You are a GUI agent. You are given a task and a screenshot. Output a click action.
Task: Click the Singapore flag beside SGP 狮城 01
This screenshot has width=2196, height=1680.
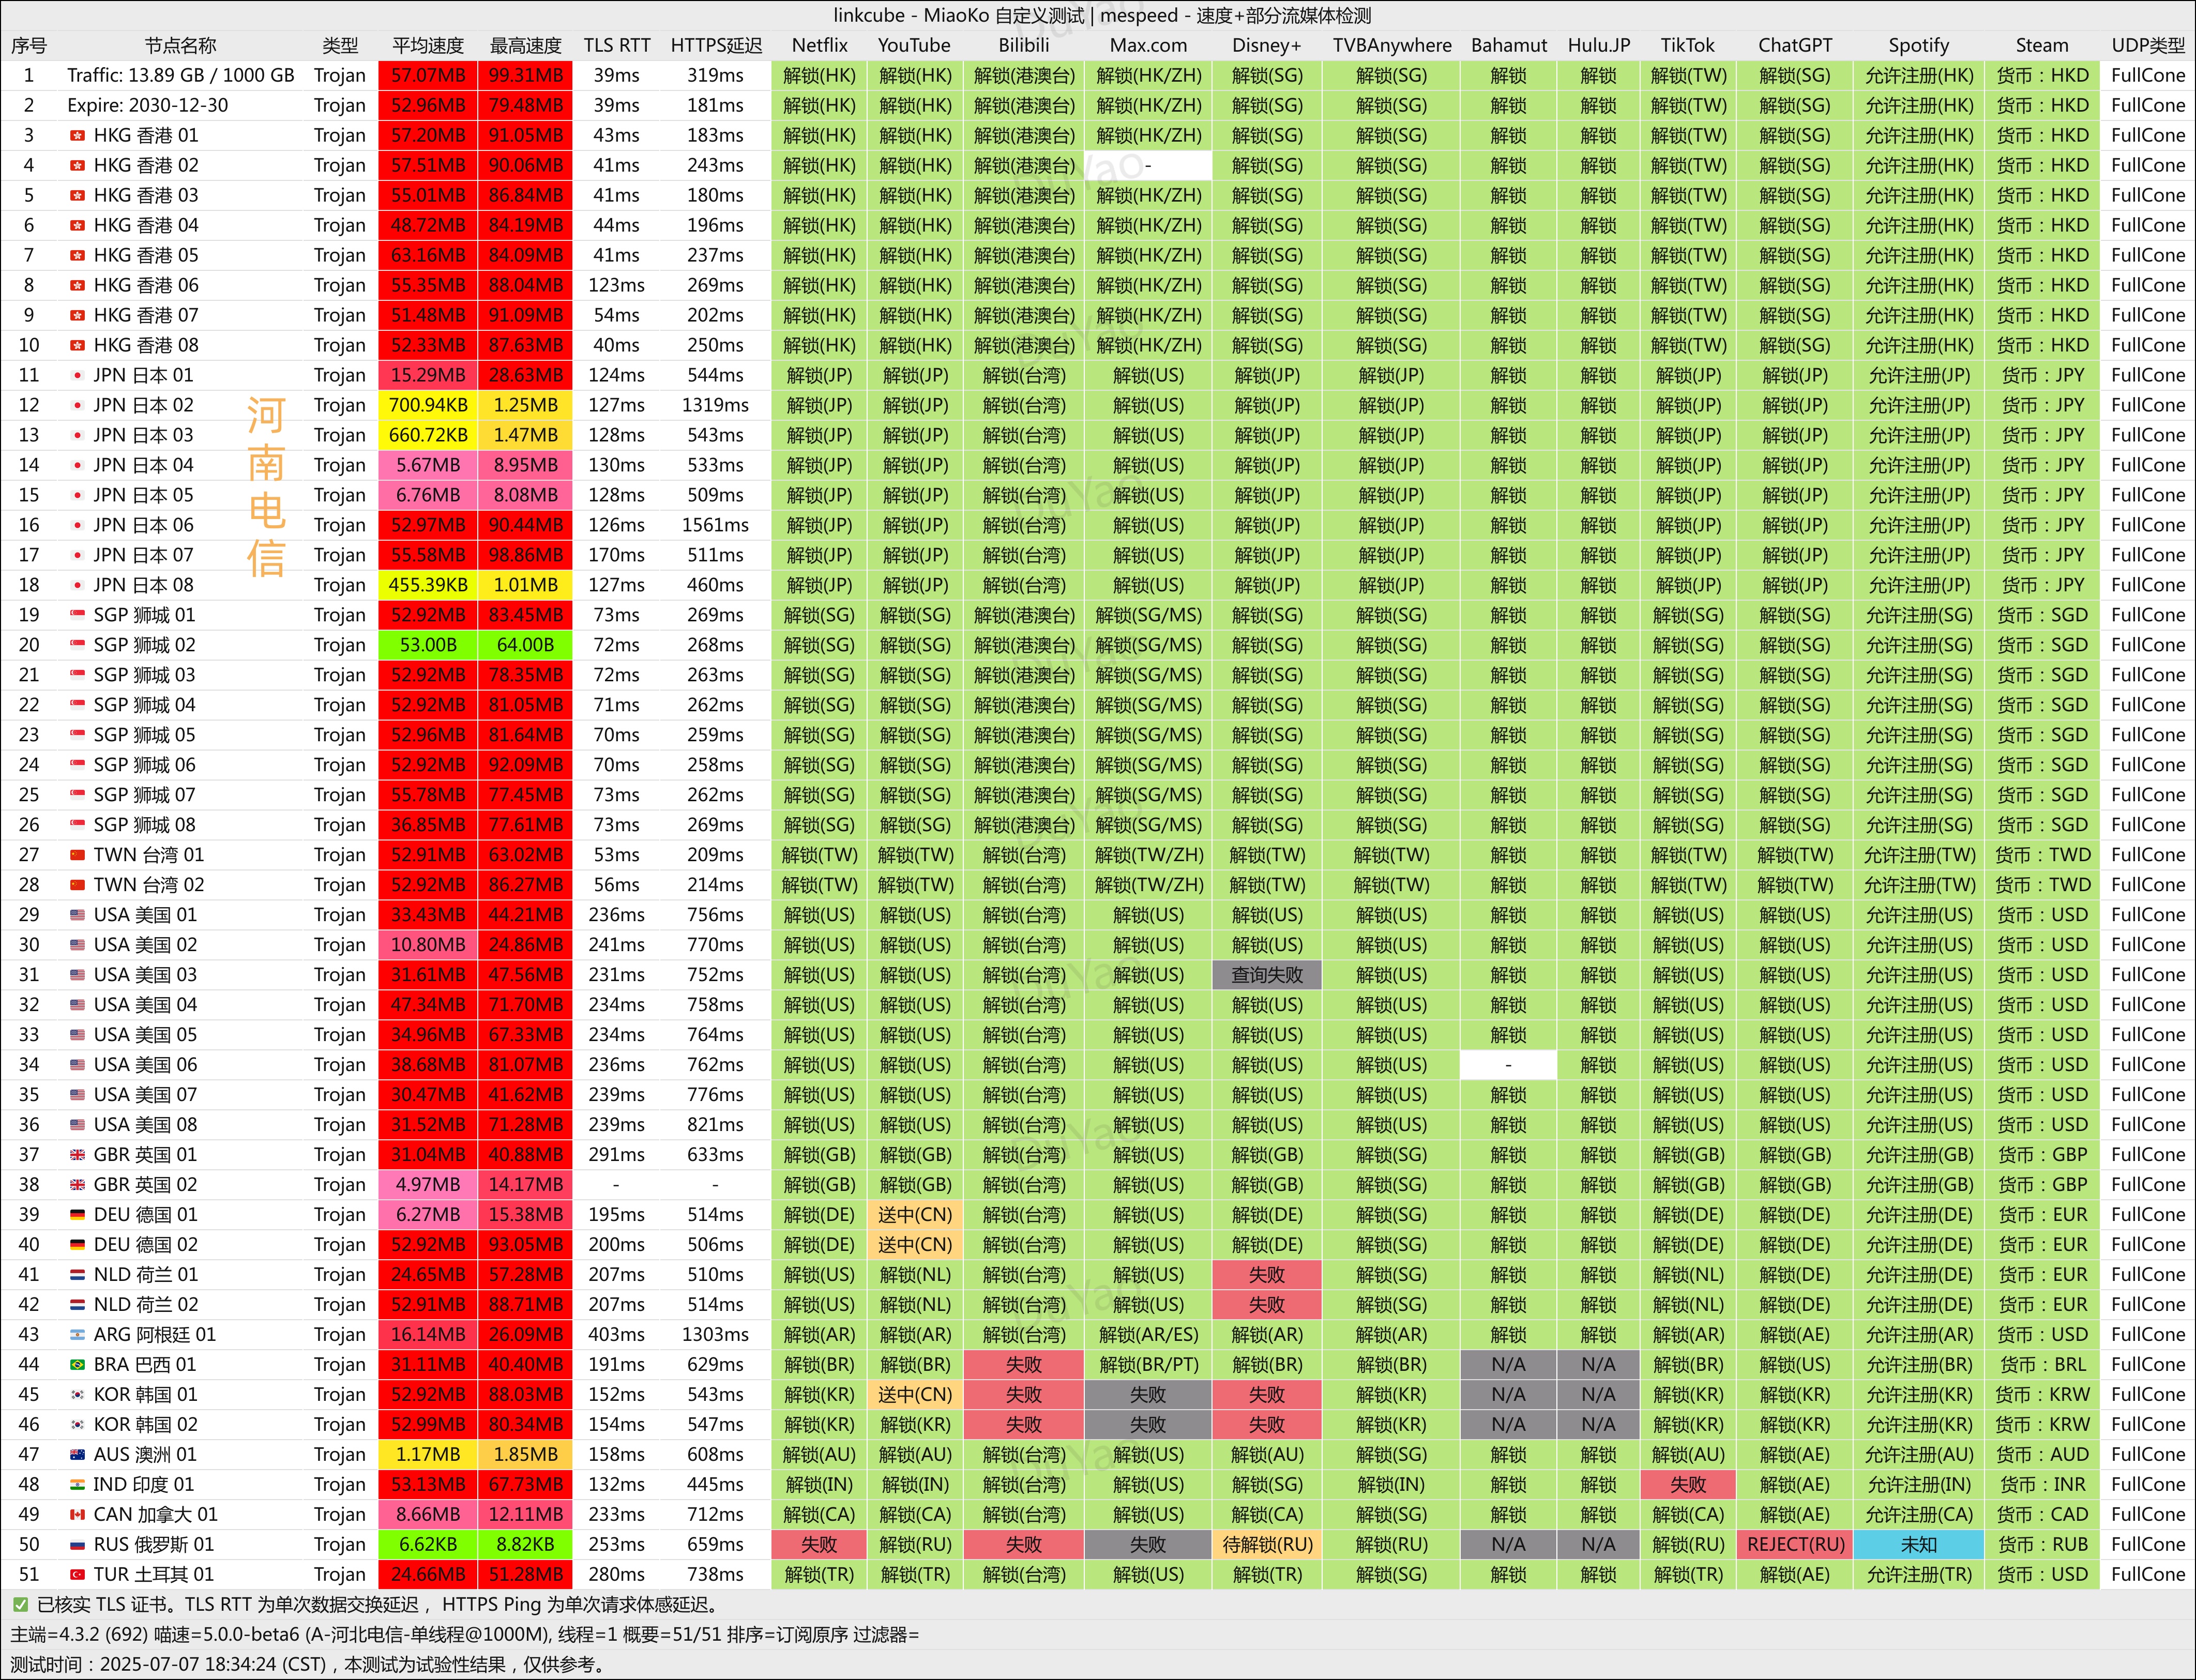(77, 615)
